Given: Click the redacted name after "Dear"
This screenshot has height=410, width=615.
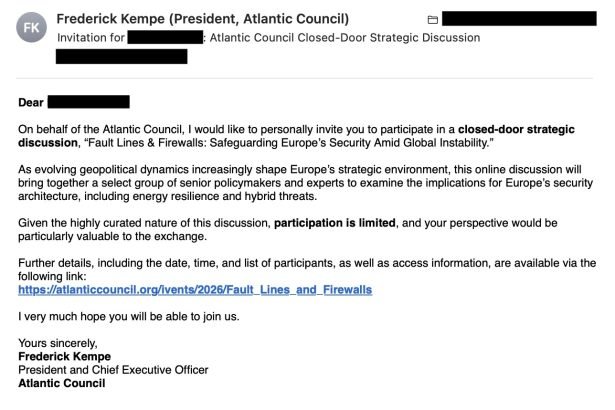Looking at the screenshot, I should (88, 102).
